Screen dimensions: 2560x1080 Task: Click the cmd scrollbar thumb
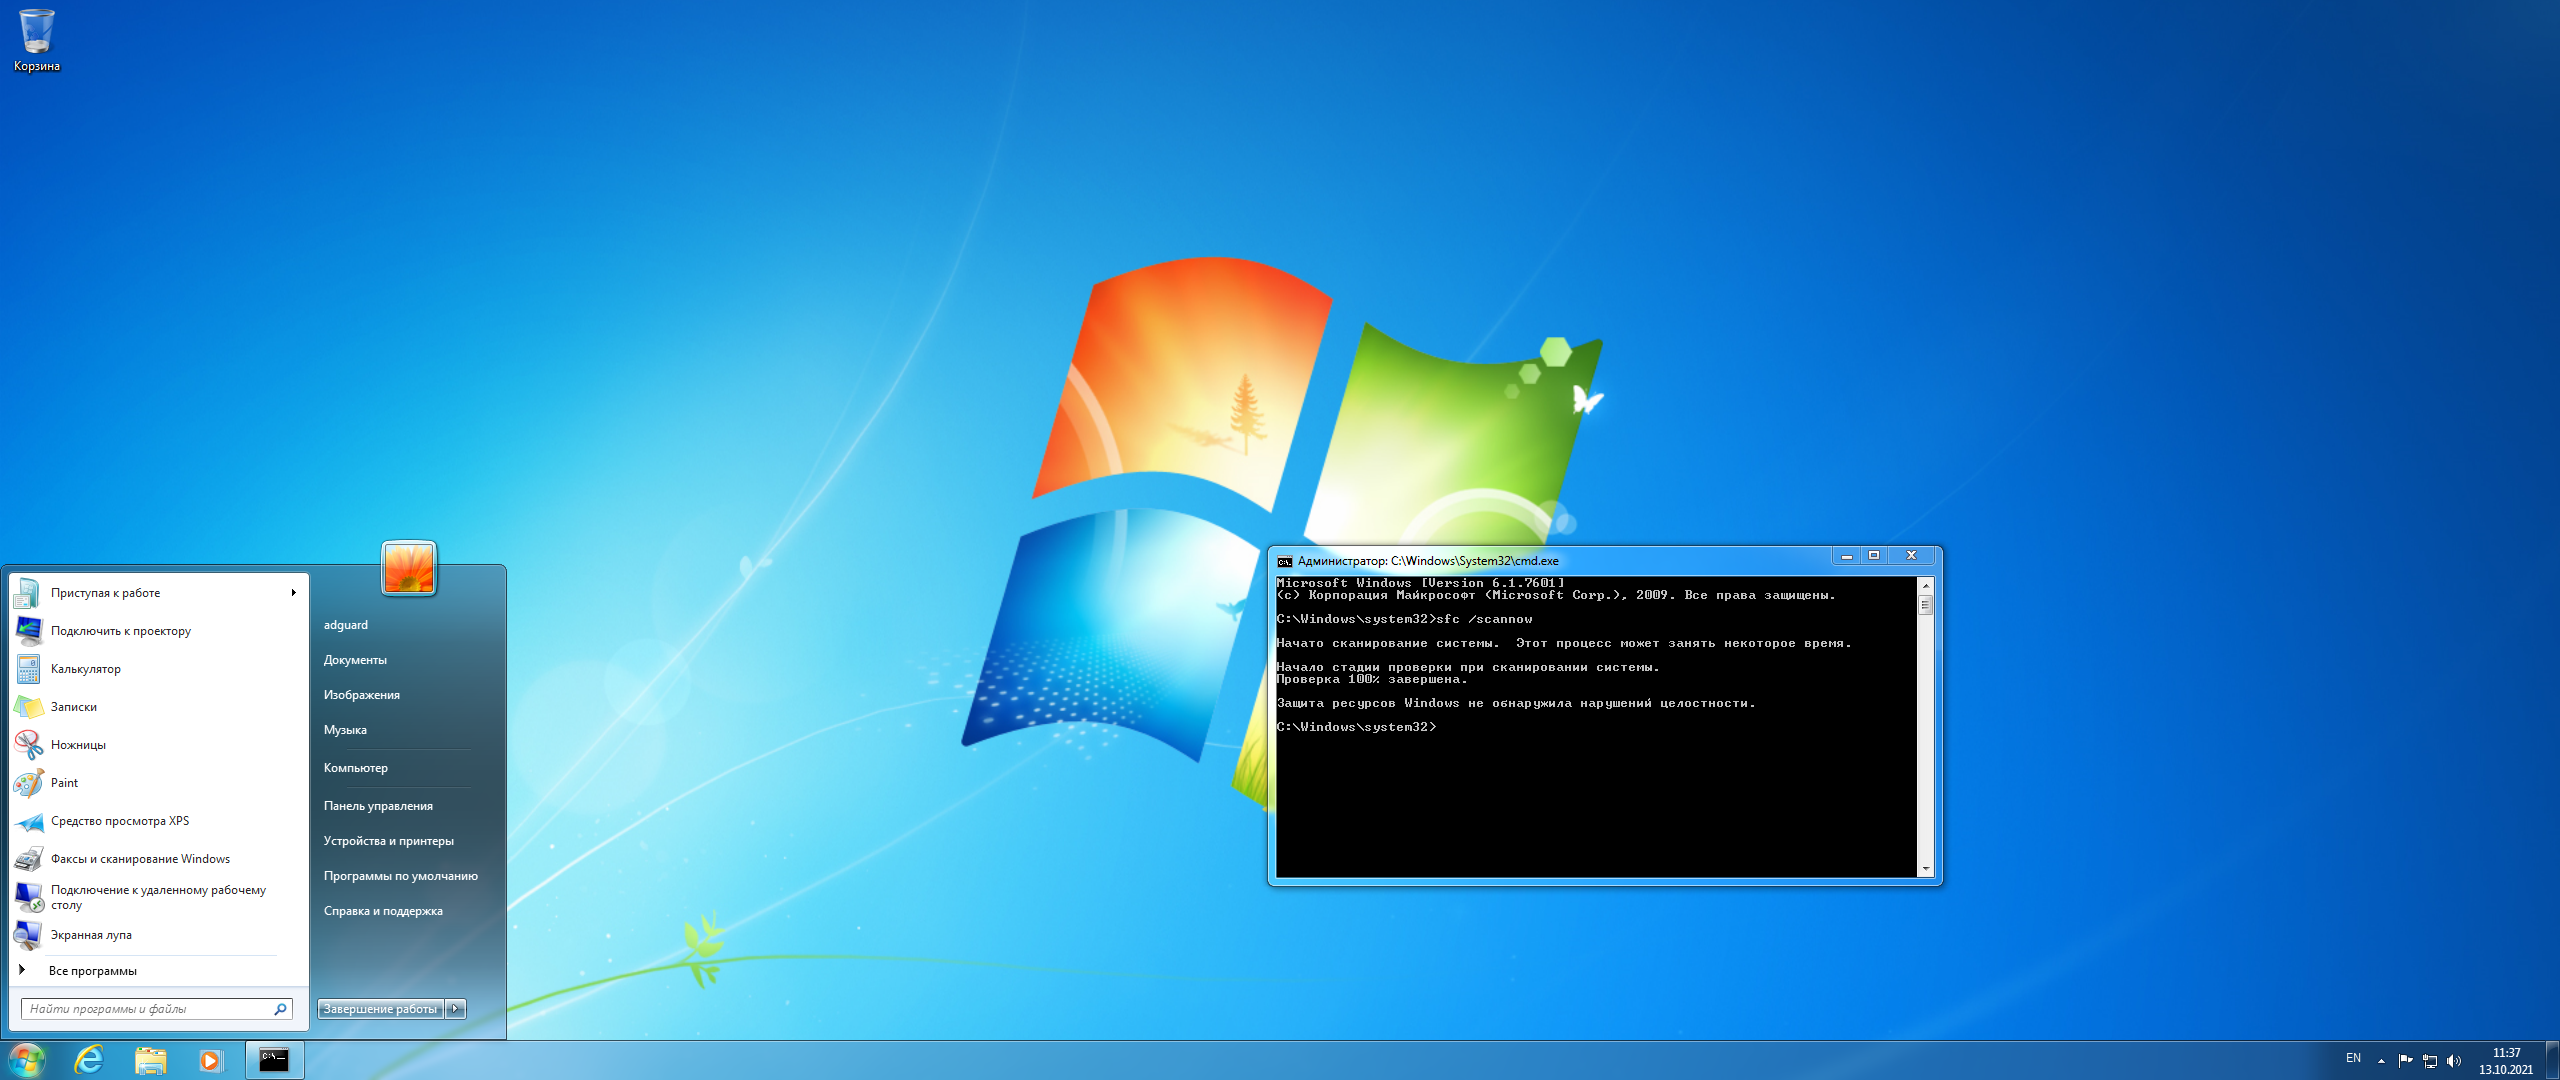click(x=1926, y=604)
